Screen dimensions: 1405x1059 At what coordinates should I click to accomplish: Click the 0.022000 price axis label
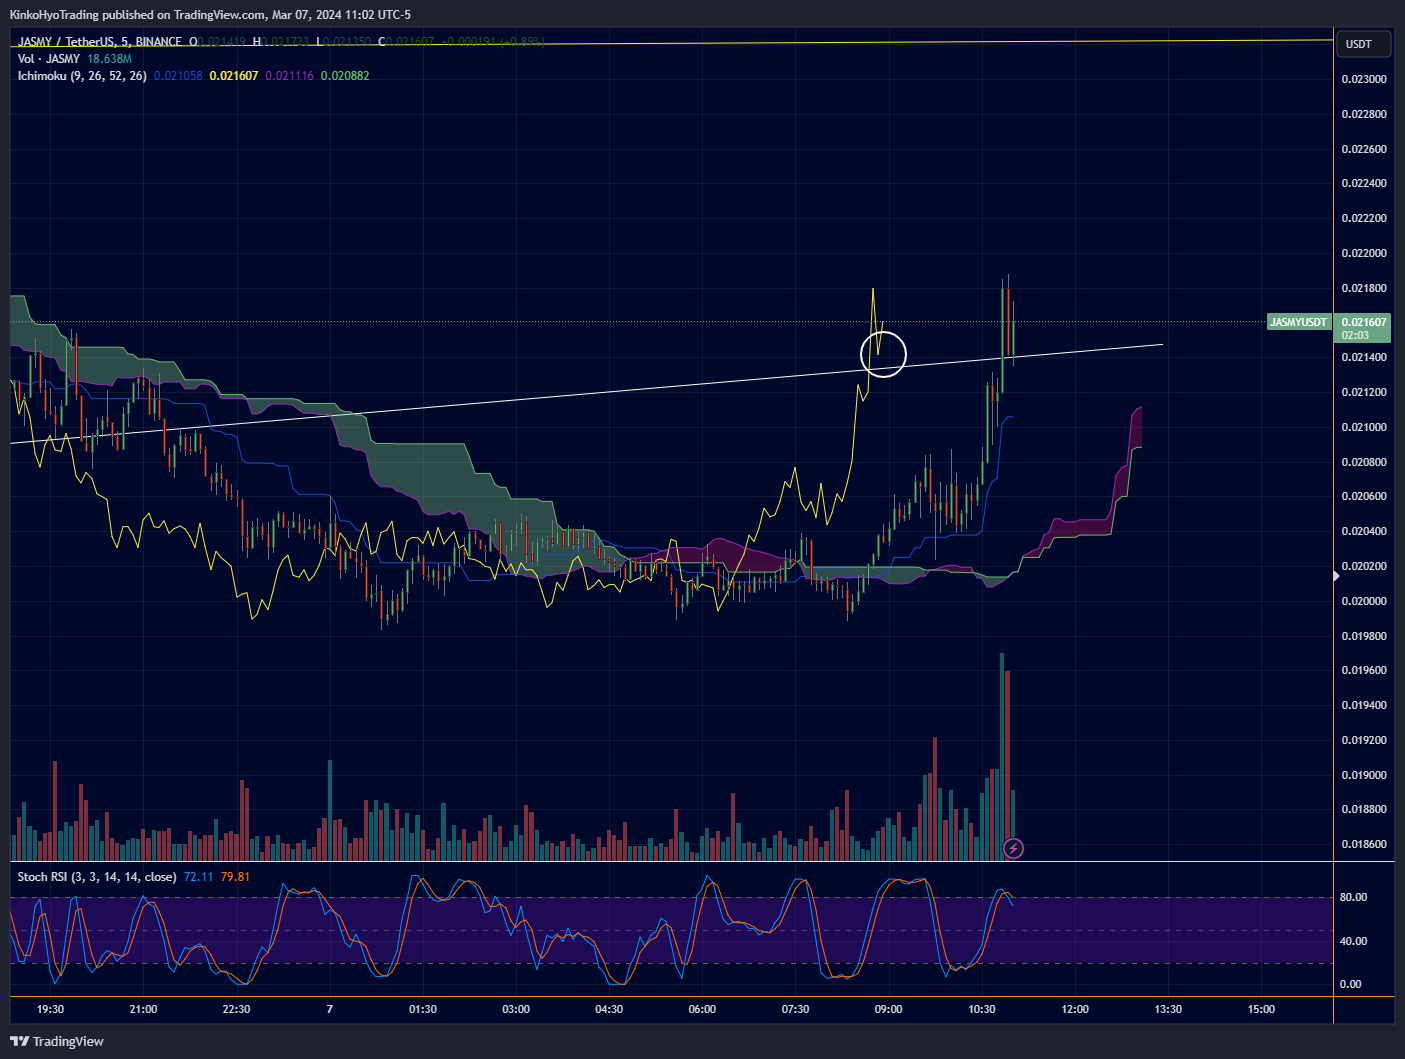(x=1364, y=253)
